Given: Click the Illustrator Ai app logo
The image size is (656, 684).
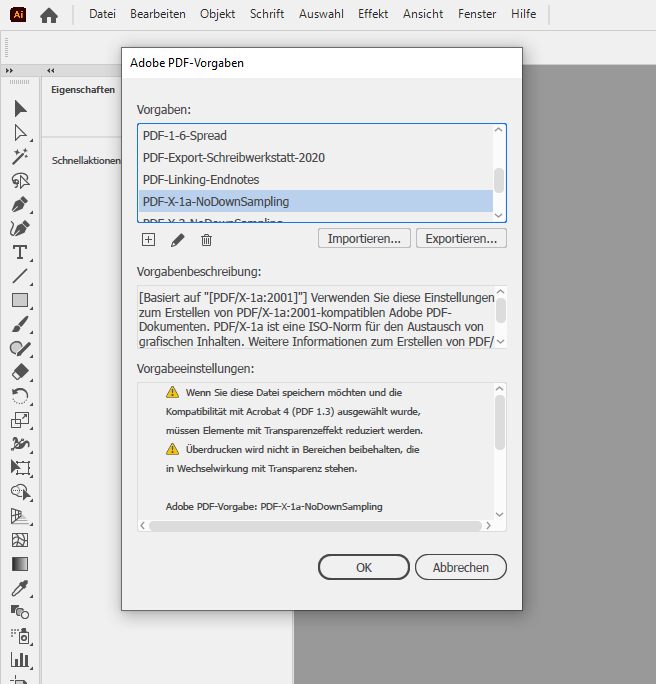Looking at the screenshot, I should pyautogui.click(x=18, y=14).
